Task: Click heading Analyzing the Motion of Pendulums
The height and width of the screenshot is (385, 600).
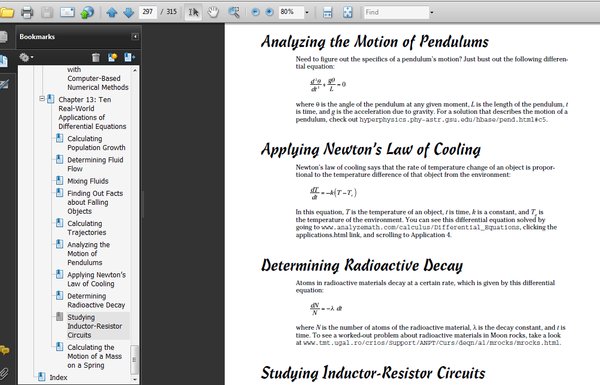Action: tap(375, 42)
